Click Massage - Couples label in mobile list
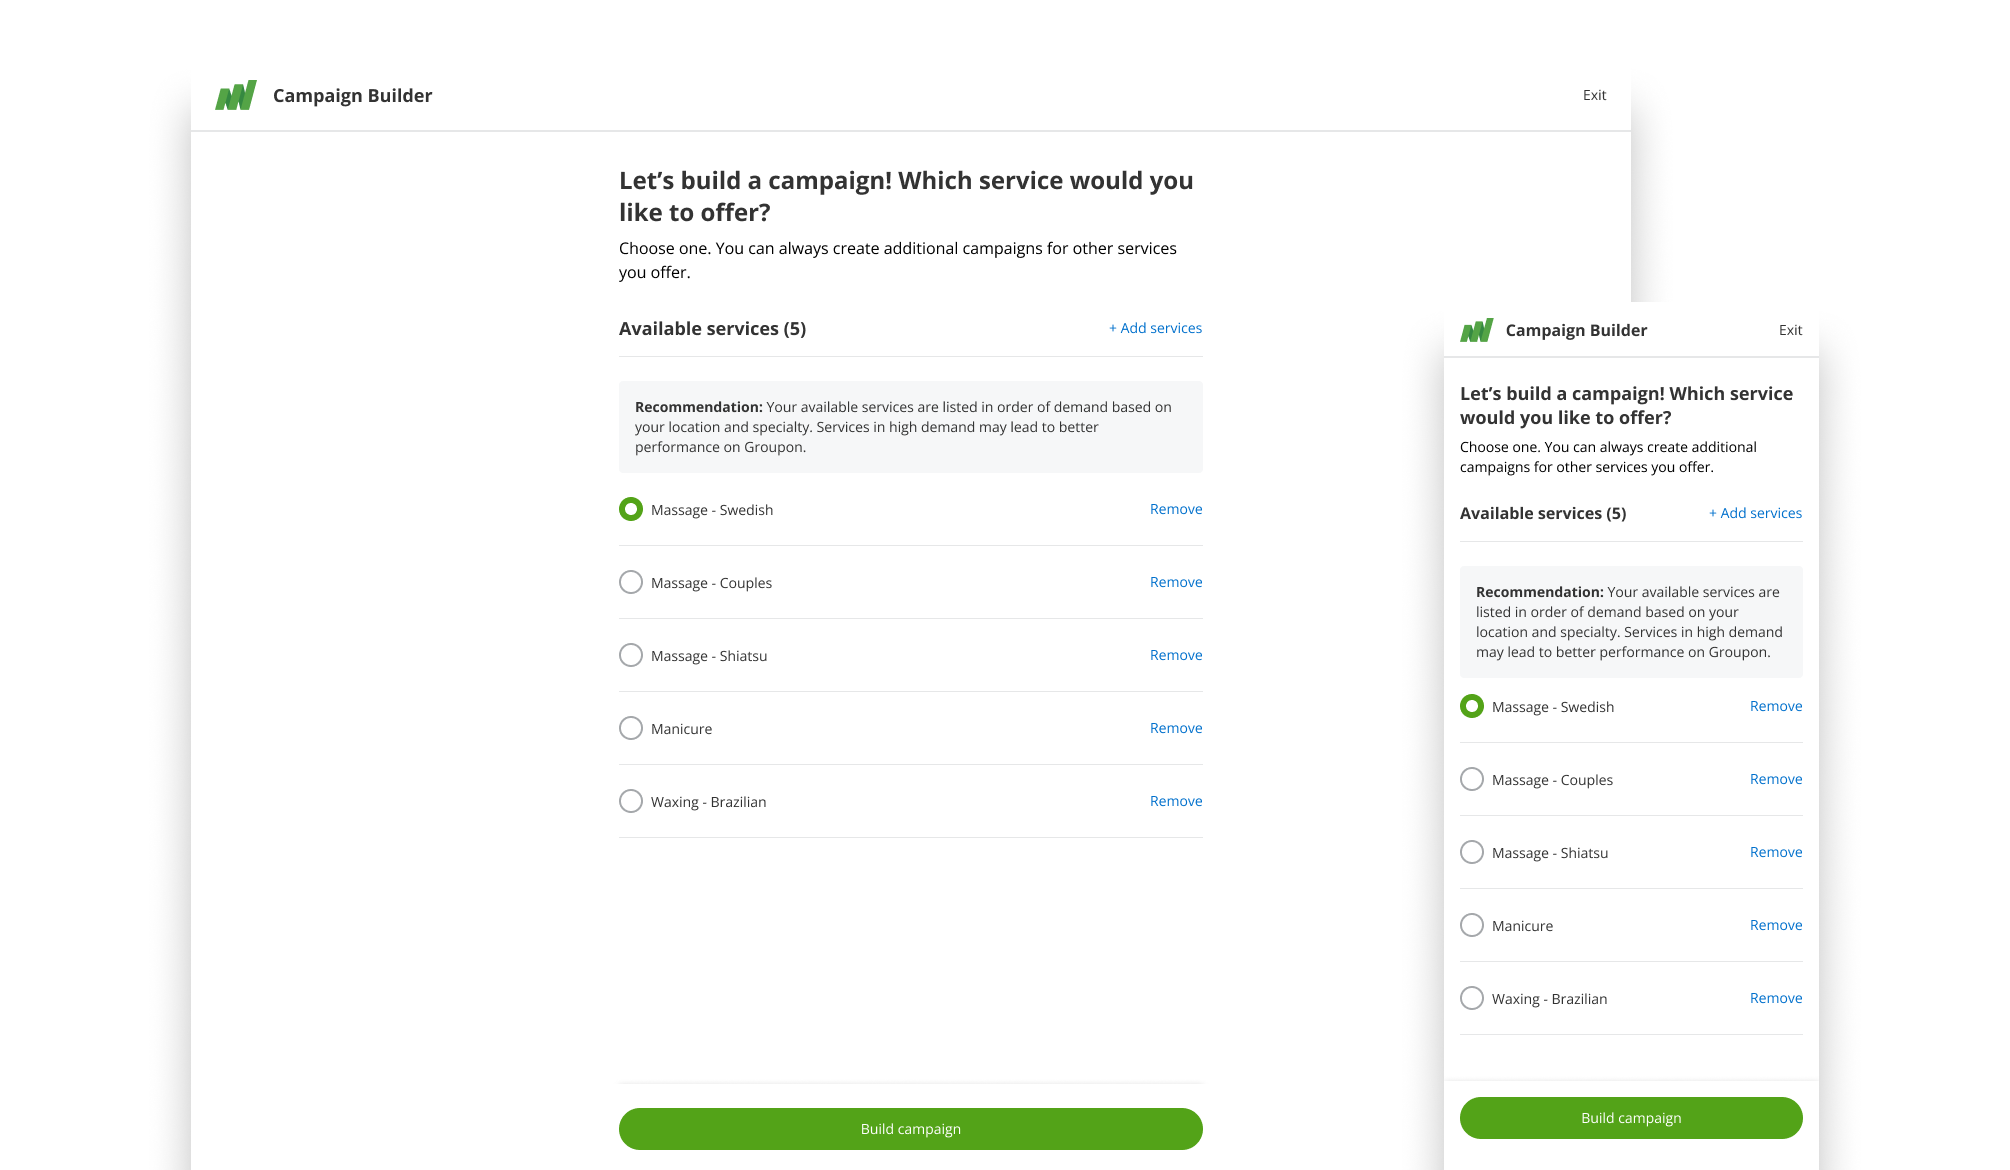The image size is (2010, 1170). [x=1552, y=780]
